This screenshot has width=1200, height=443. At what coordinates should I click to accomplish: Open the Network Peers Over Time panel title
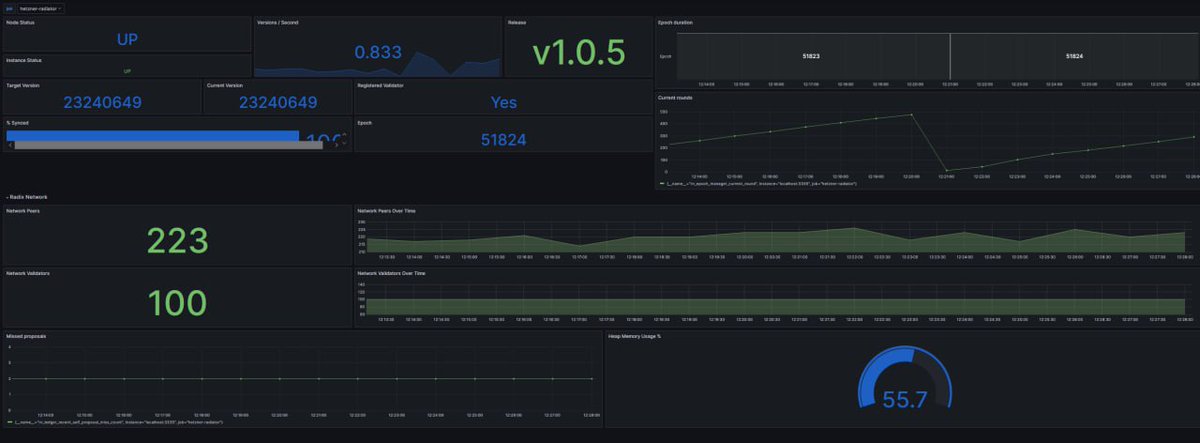tap(387, 211)
